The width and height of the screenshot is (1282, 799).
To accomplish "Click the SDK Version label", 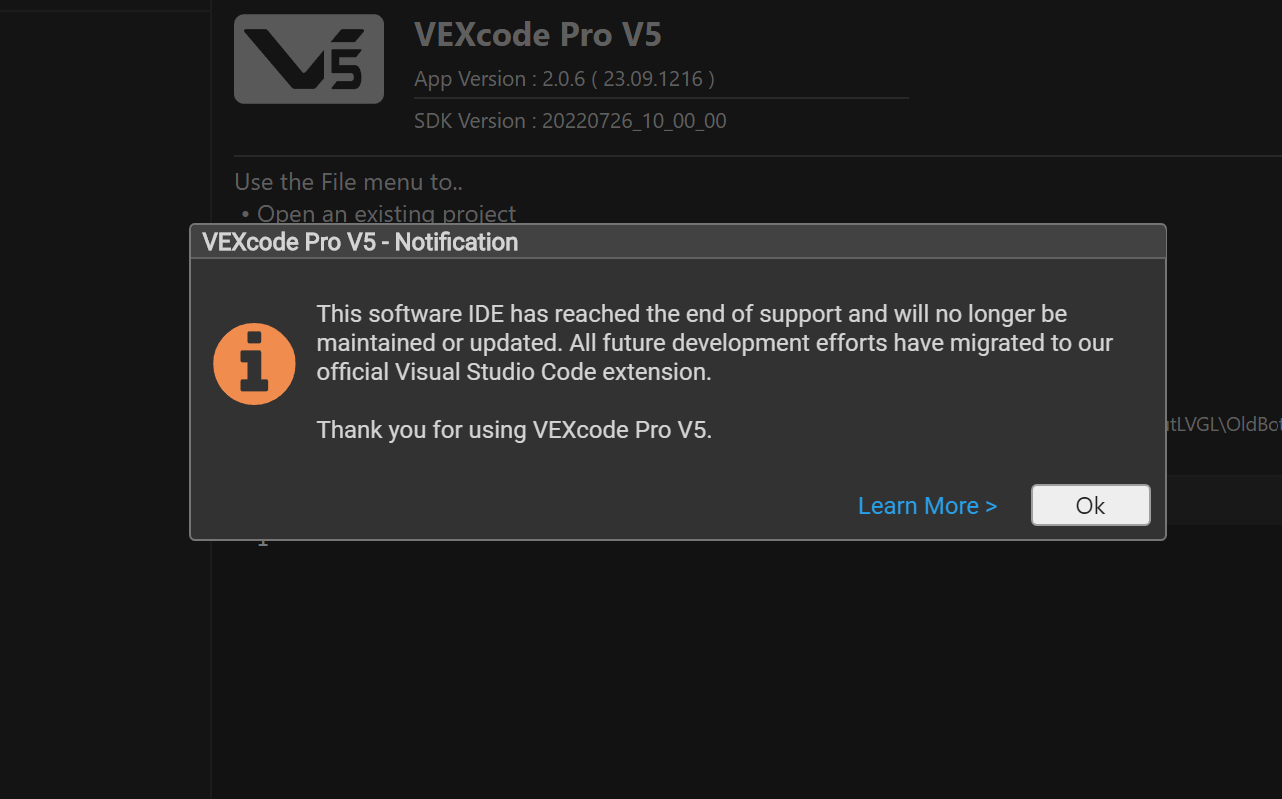I will point(570,120).
